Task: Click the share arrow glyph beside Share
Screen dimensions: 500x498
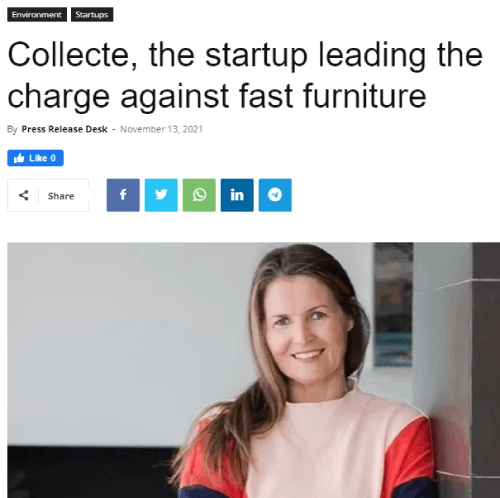Action: [x=23, y=195]
